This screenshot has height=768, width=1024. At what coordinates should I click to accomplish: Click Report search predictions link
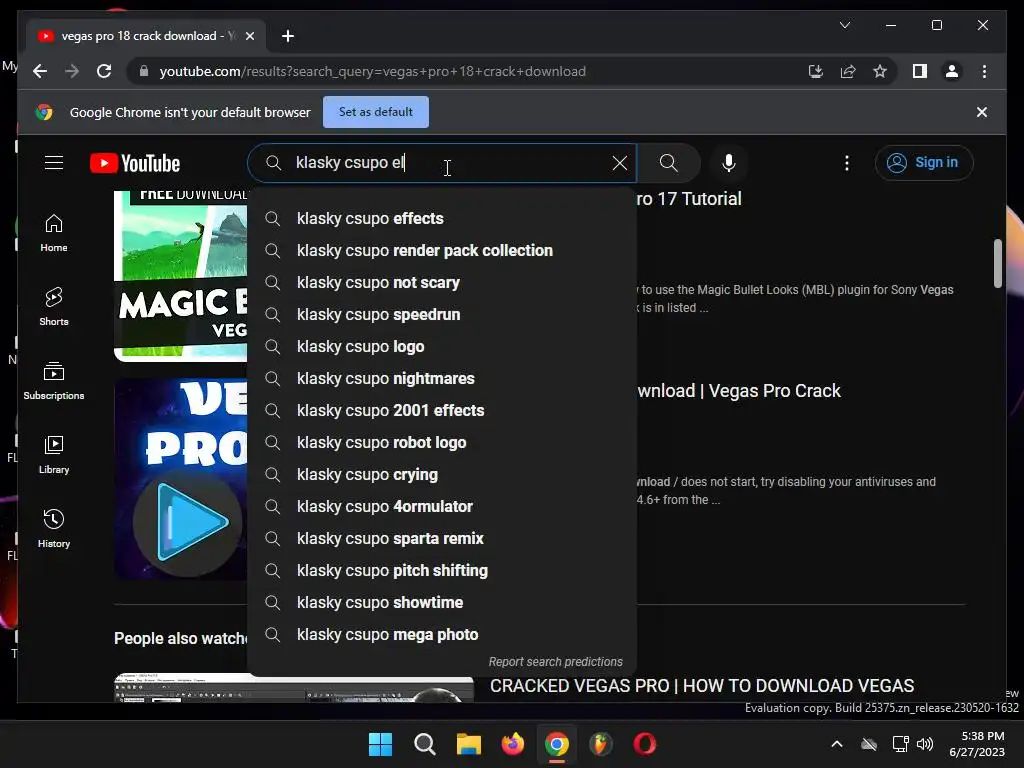coord(556,662)
